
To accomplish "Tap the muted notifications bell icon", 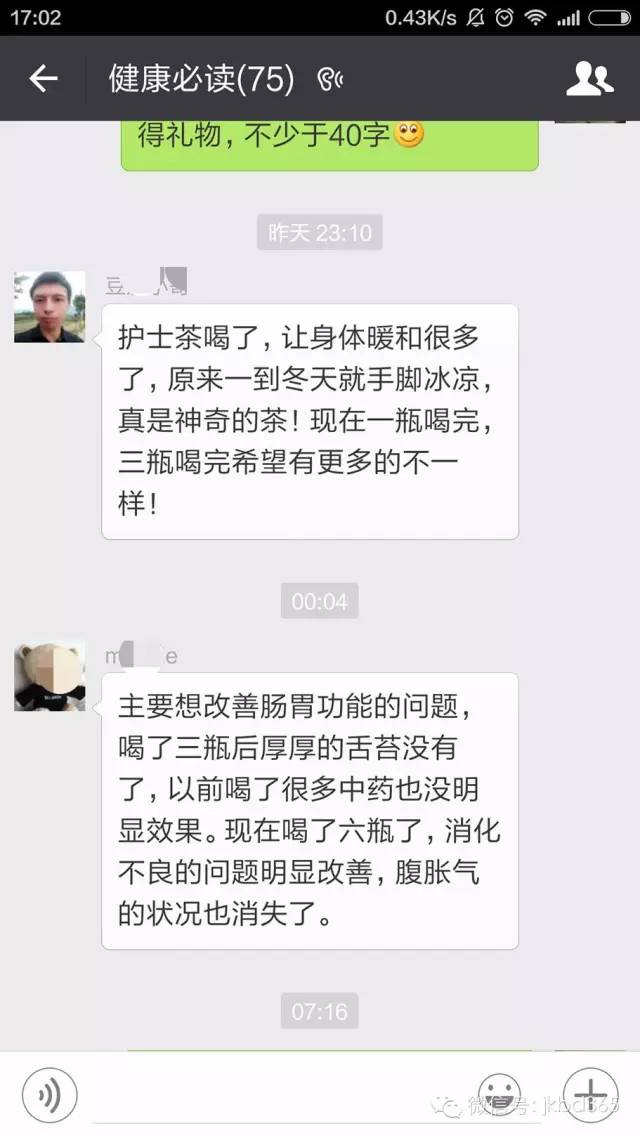I will [475, 18].
